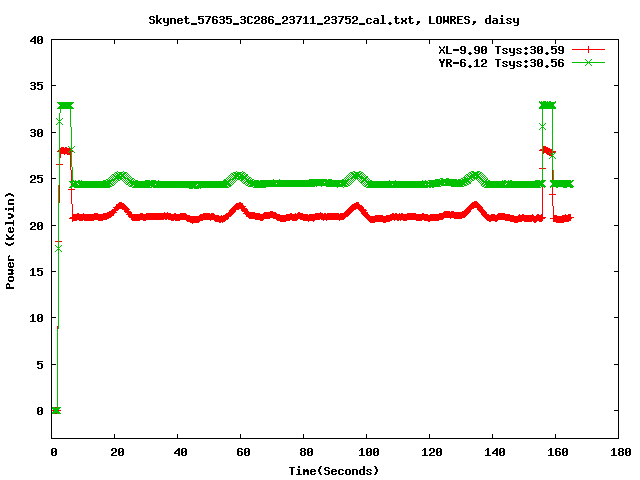Click y-axis tick label 15

pyautogui.click(x=36, y=272)
